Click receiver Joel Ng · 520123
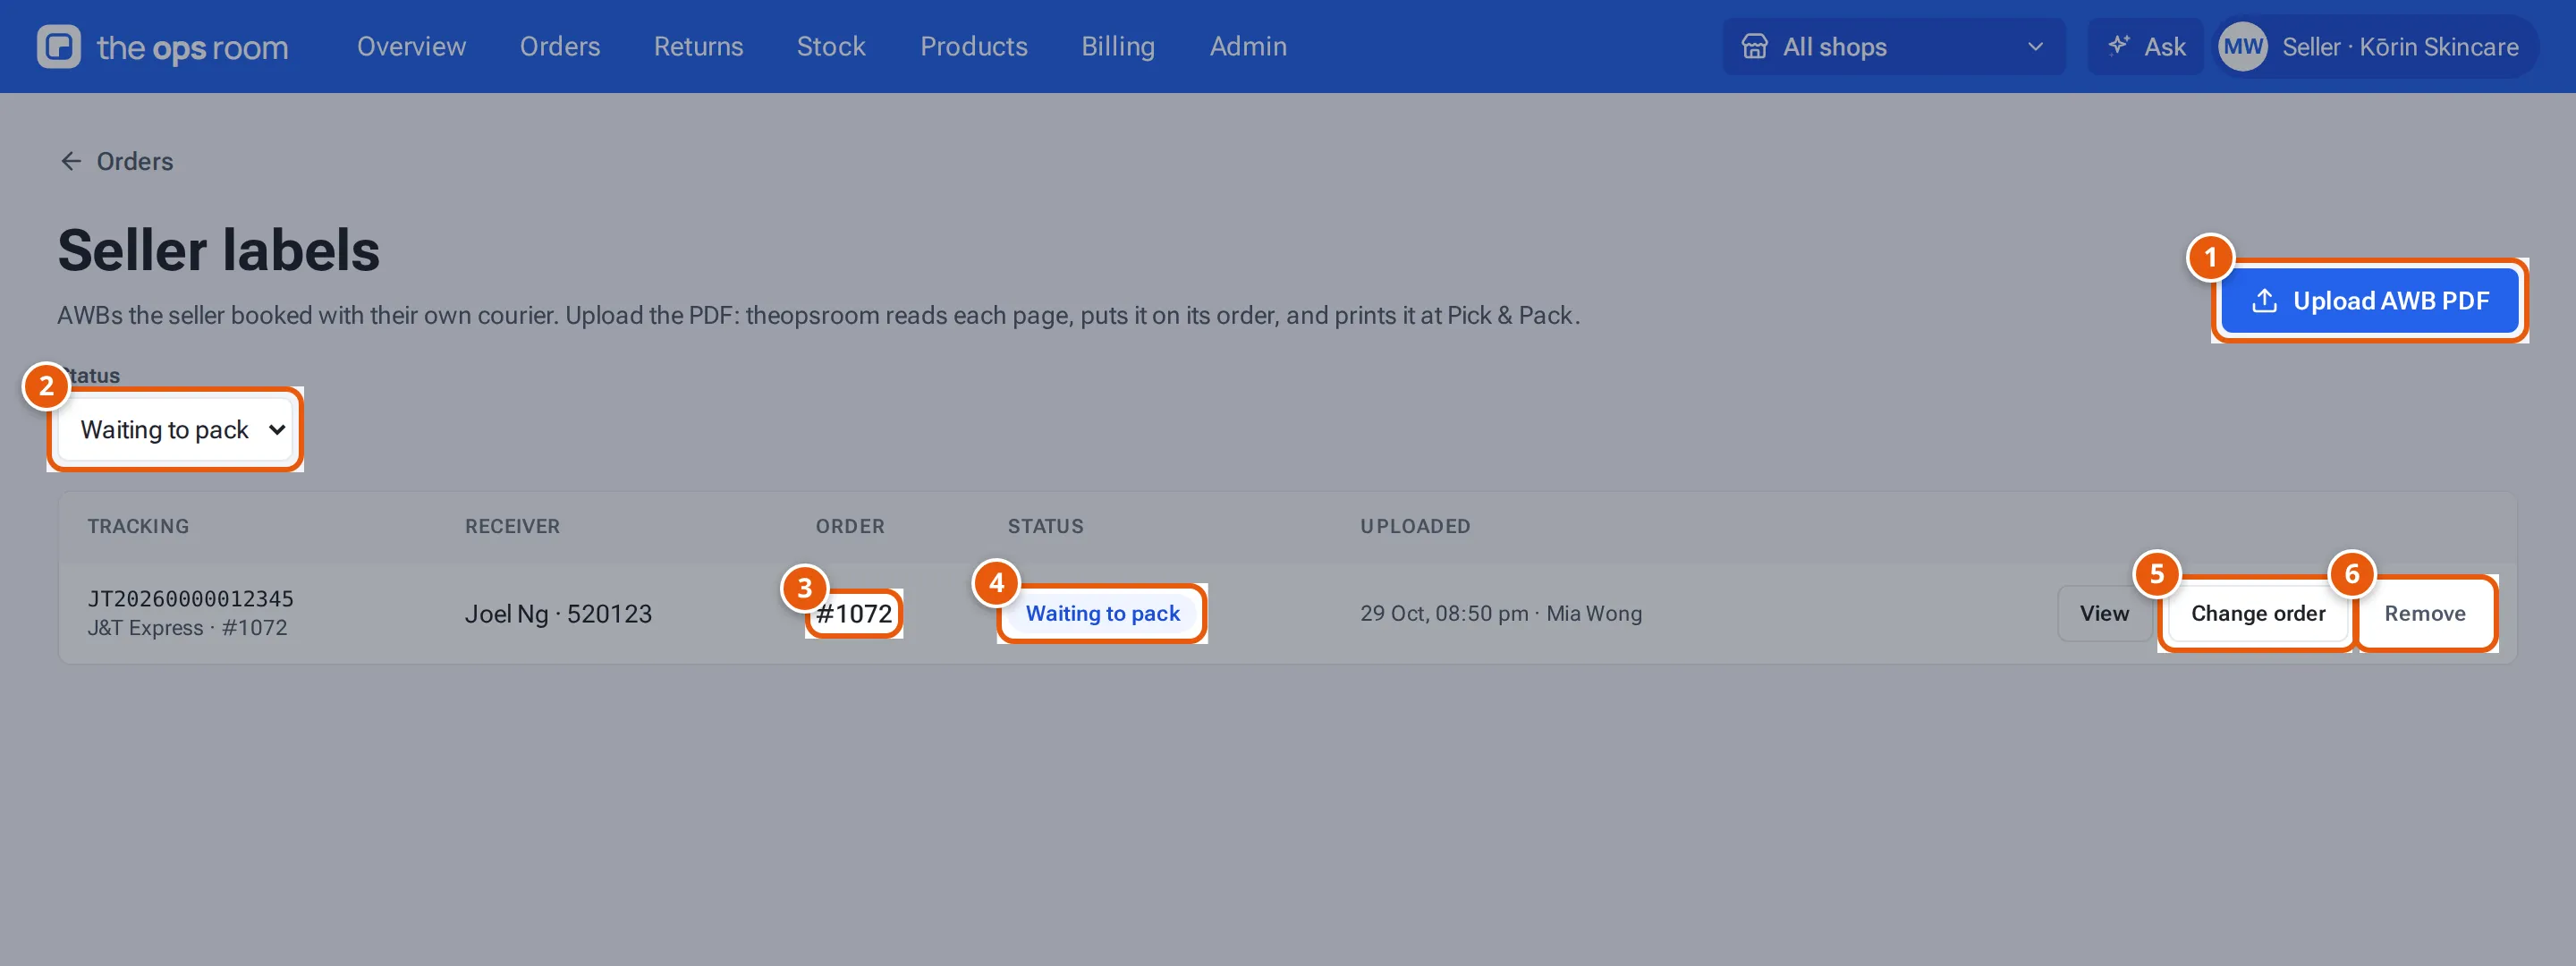Image resolution: width=2576 pixels, height=966 pixels. click(558, 613)
